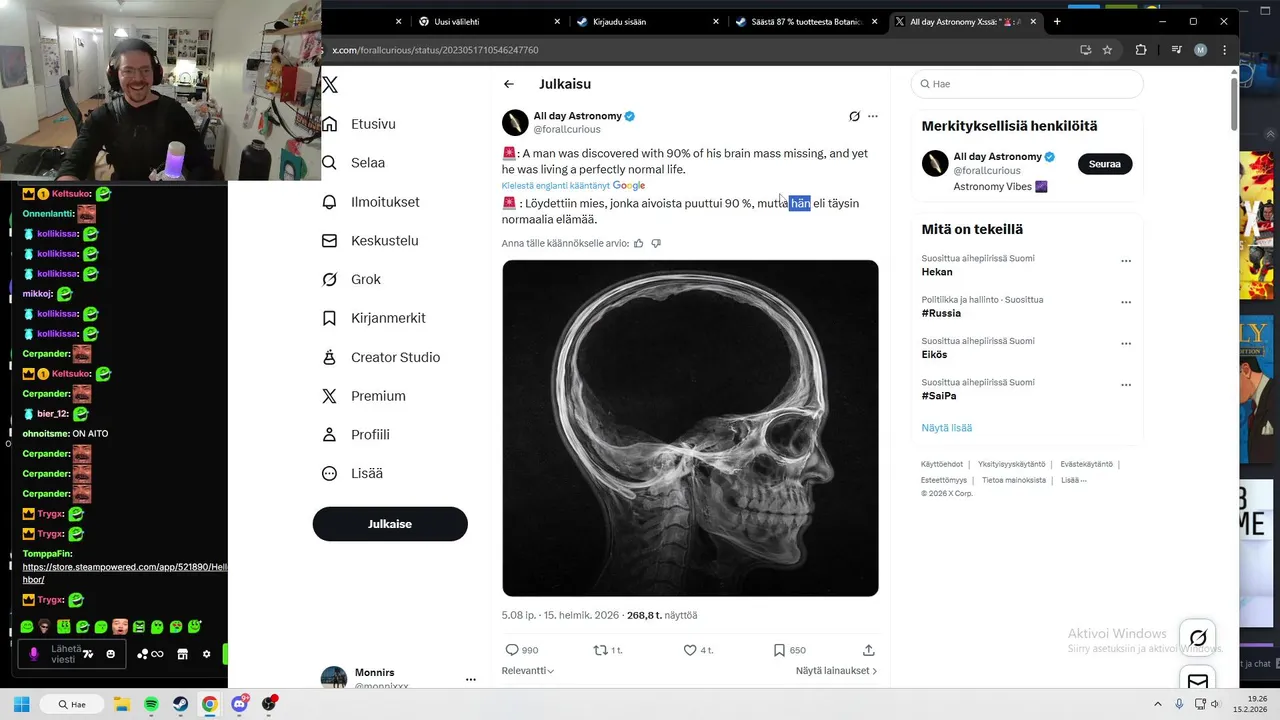Open the post's three-dot options menu
The image size is (1280, 720).
(873, 116)
